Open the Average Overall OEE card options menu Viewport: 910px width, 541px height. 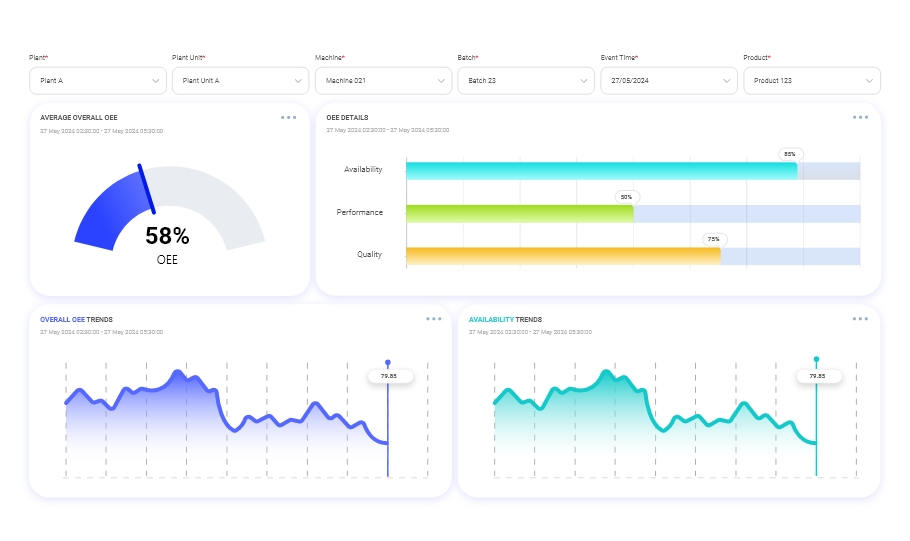tap(288, 117)
